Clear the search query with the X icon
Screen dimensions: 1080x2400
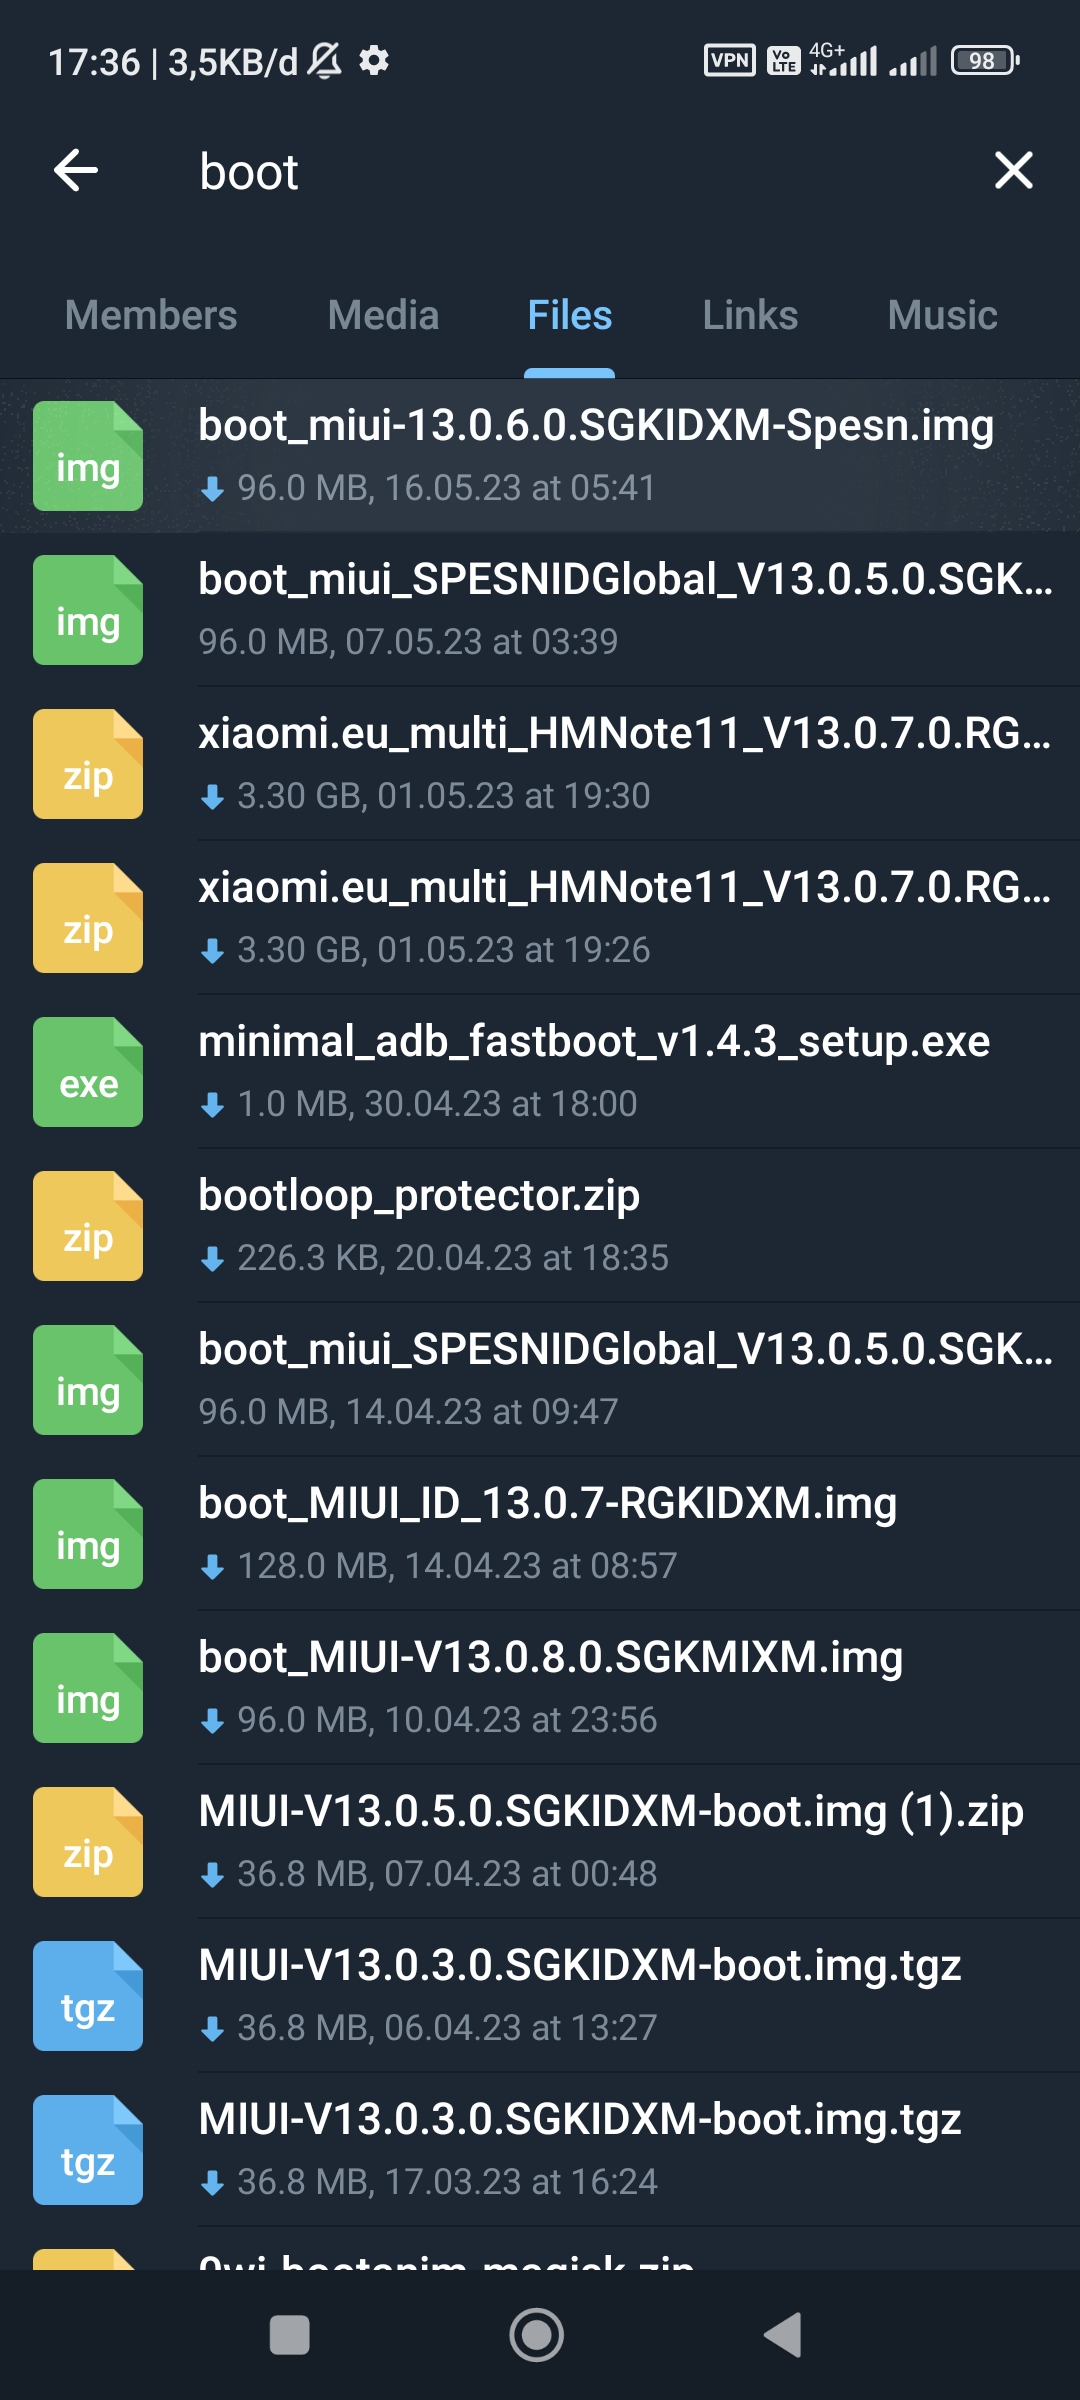coord(1013,170)
